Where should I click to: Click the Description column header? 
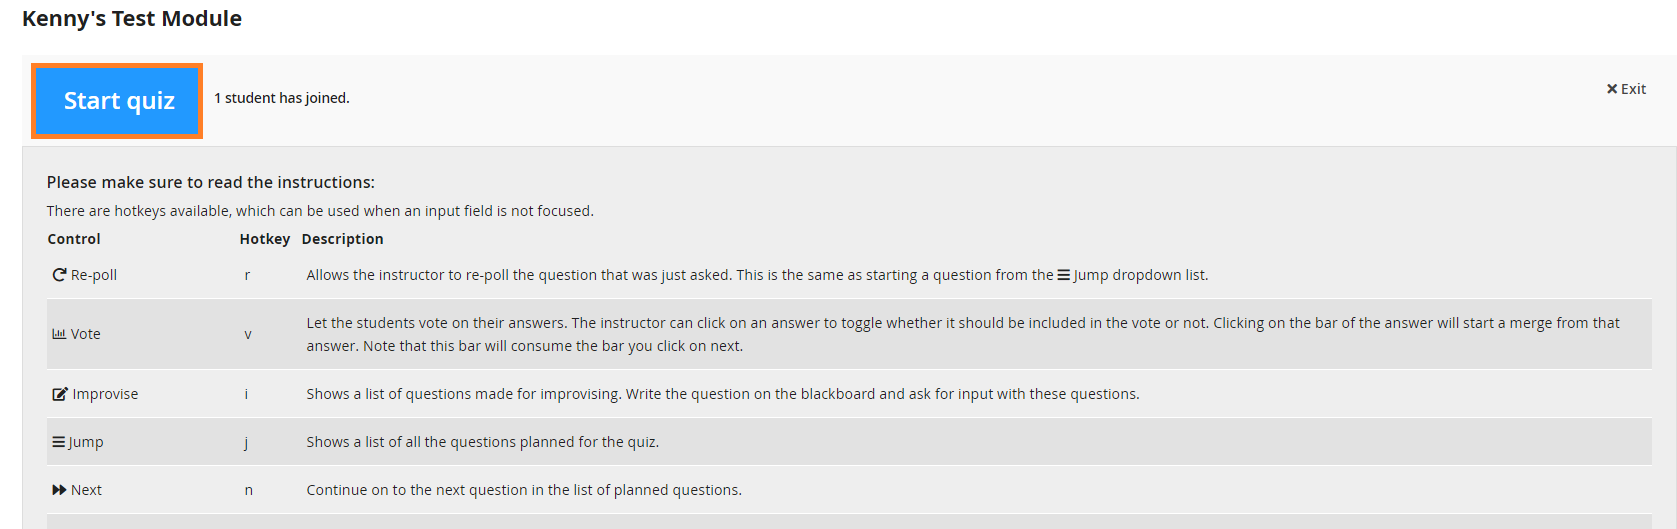(x=343, y=239)
